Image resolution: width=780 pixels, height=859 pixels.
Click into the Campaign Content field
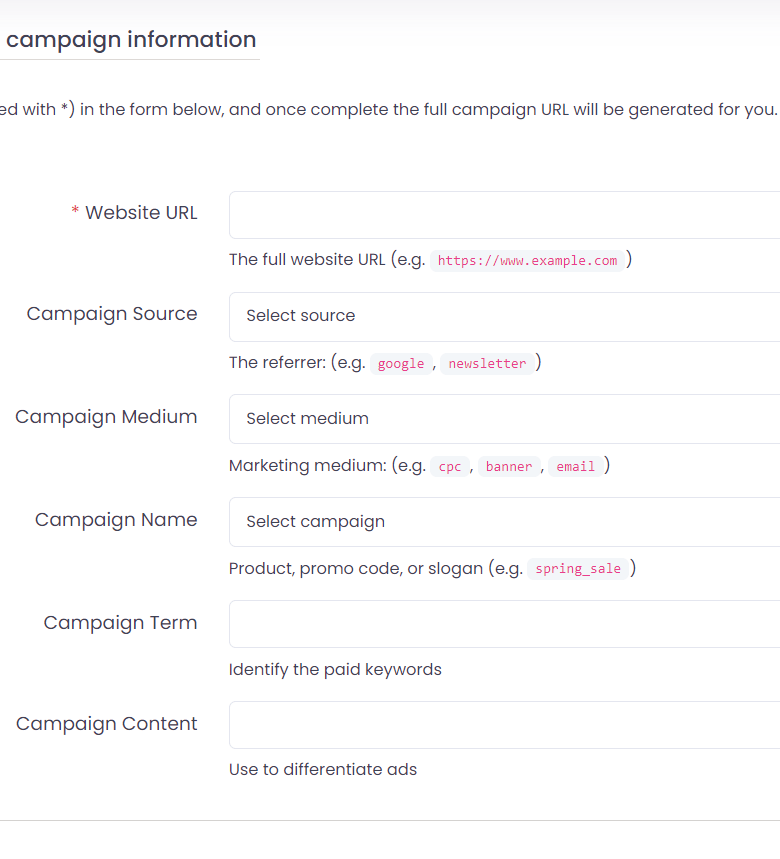pyautogui.click(x=504, y=725)
